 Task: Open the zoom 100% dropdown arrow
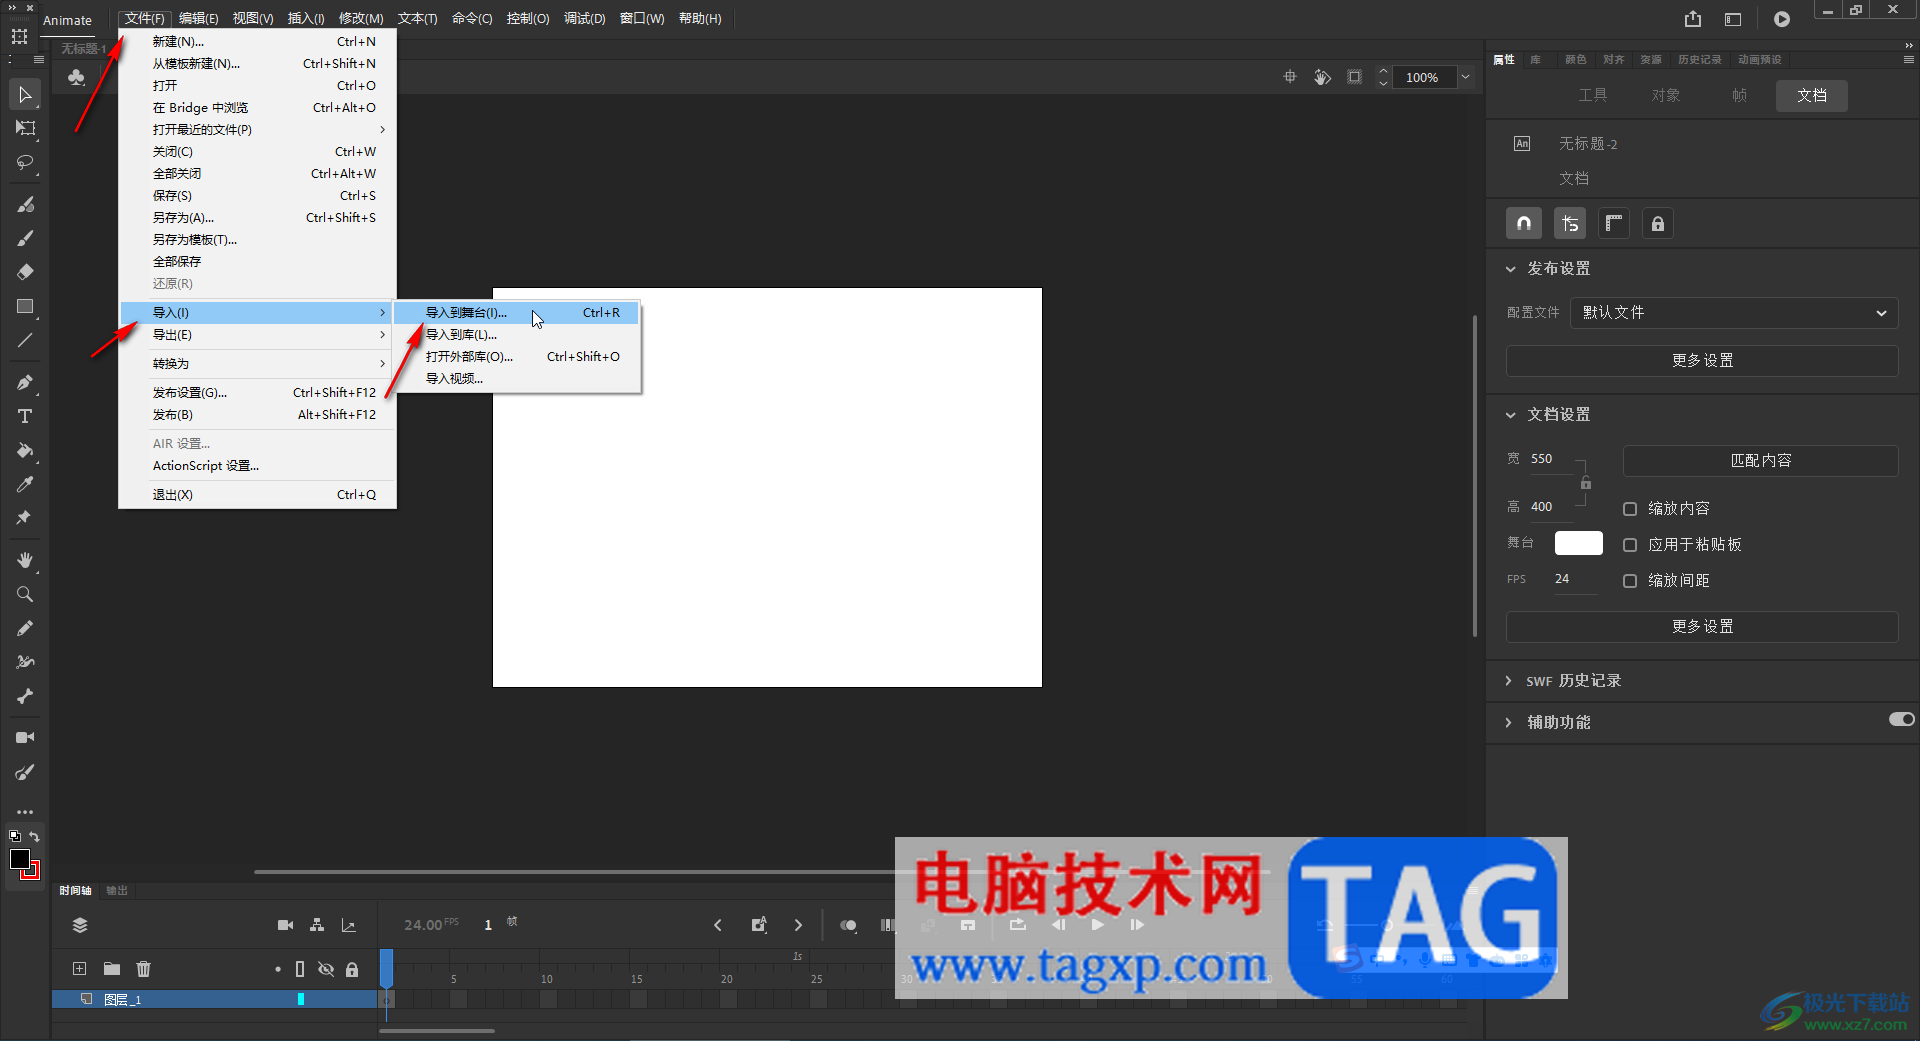[x=1465, y=77]
